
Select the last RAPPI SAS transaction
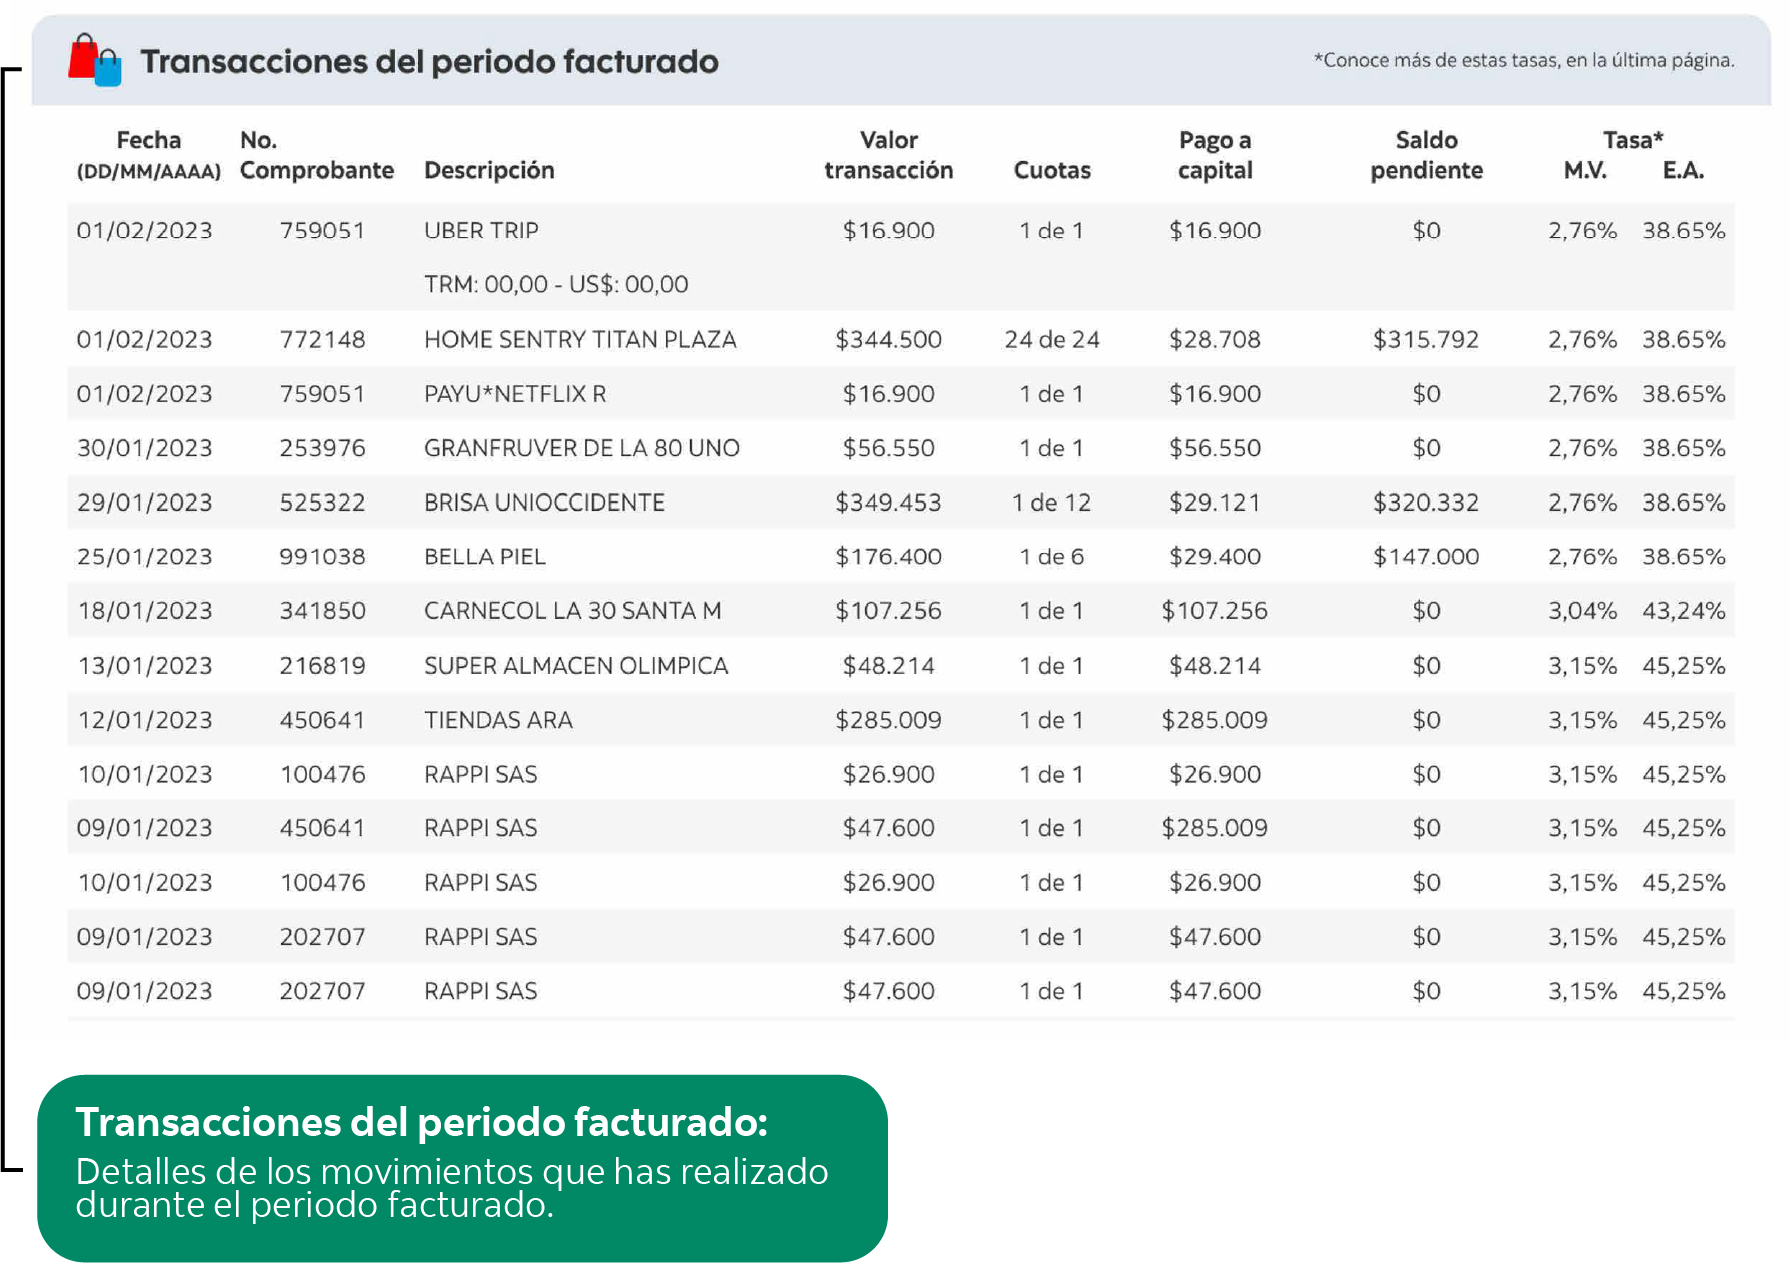click(480, 990)
